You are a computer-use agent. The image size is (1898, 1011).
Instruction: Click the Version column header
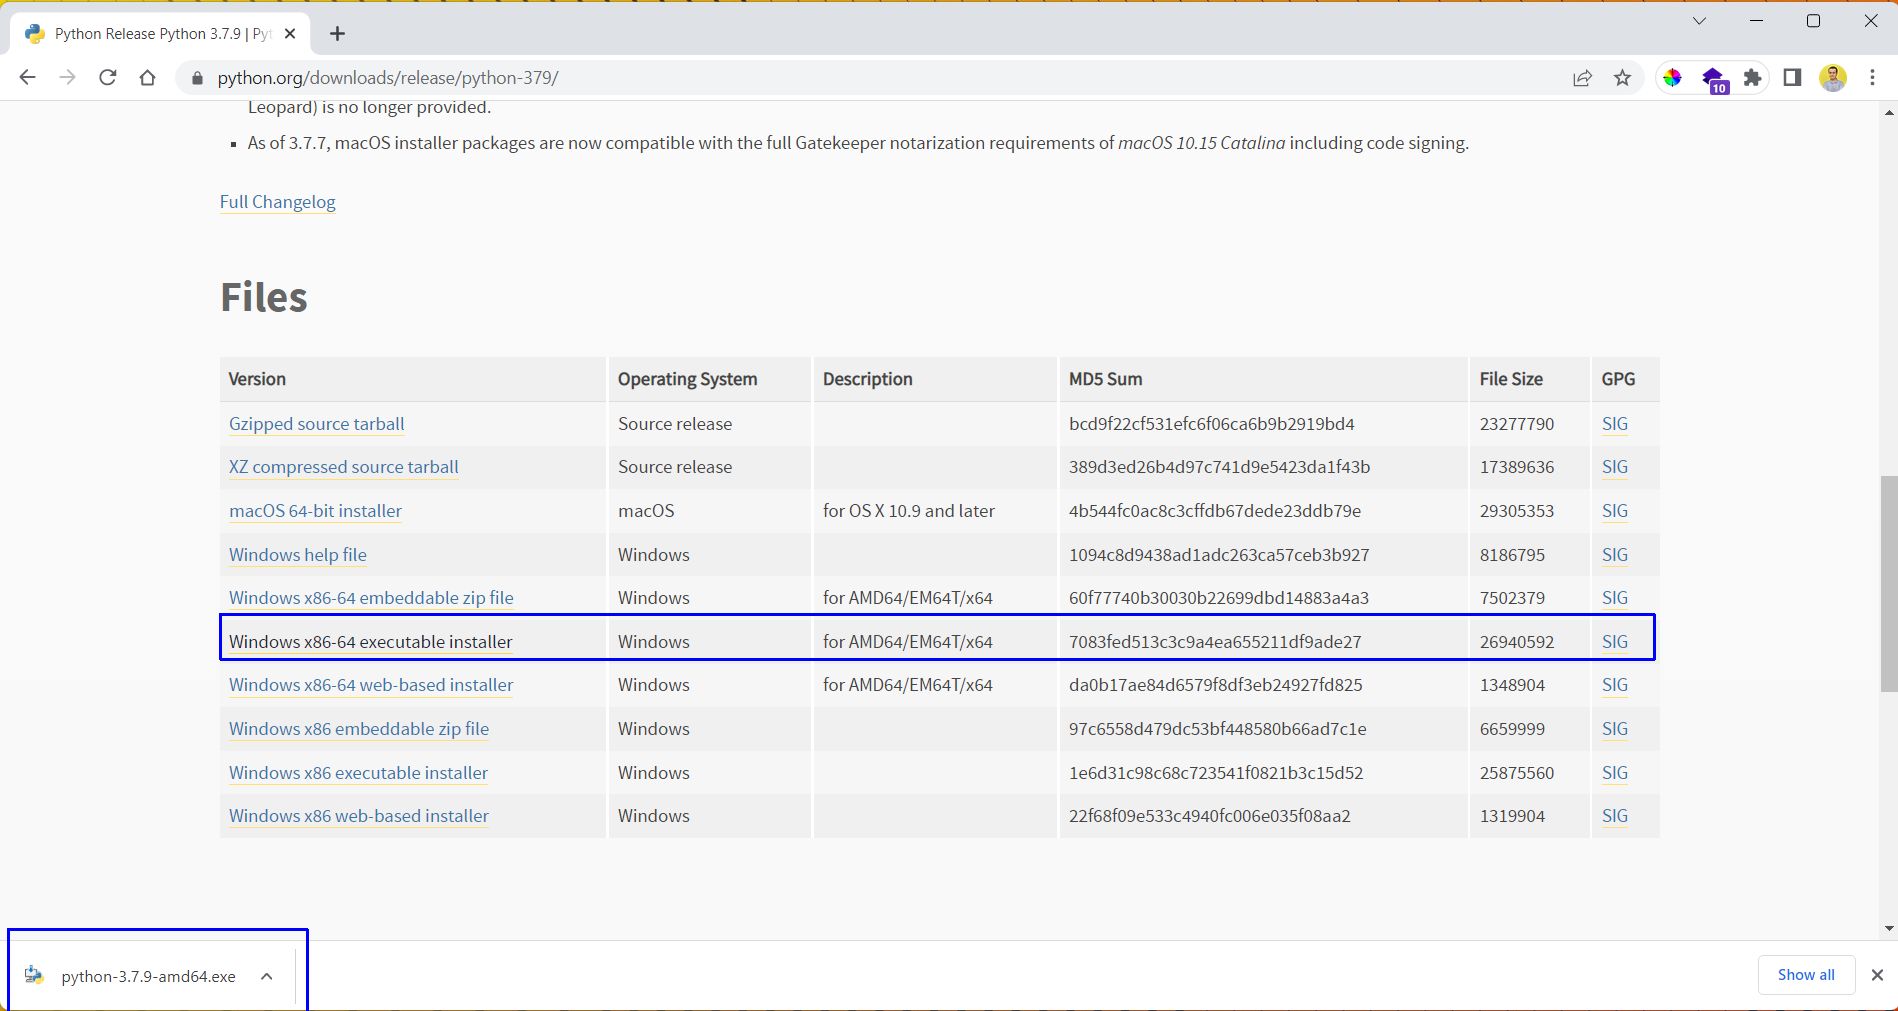tap(257, 379)
